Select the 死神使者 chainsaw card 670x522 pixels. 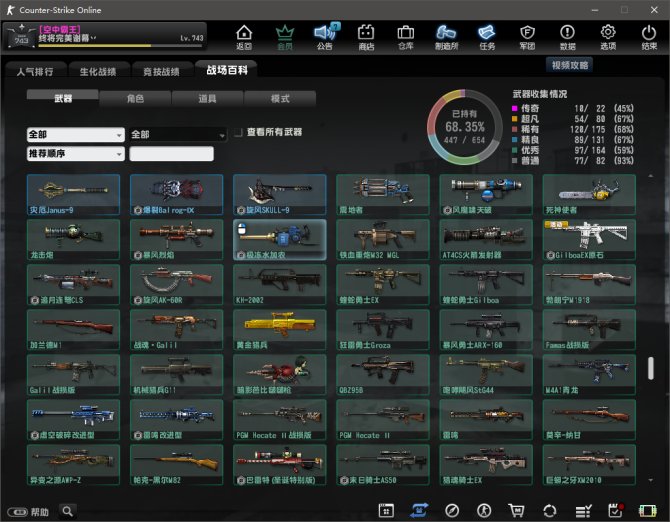(589, 194)
